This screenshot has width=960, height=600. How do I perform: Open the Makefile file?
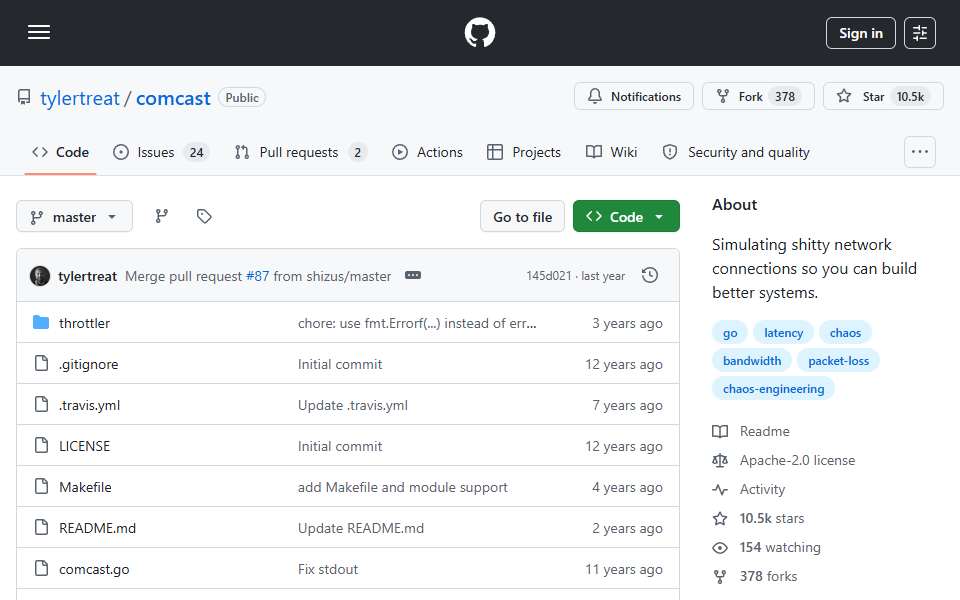pos(85,487)
